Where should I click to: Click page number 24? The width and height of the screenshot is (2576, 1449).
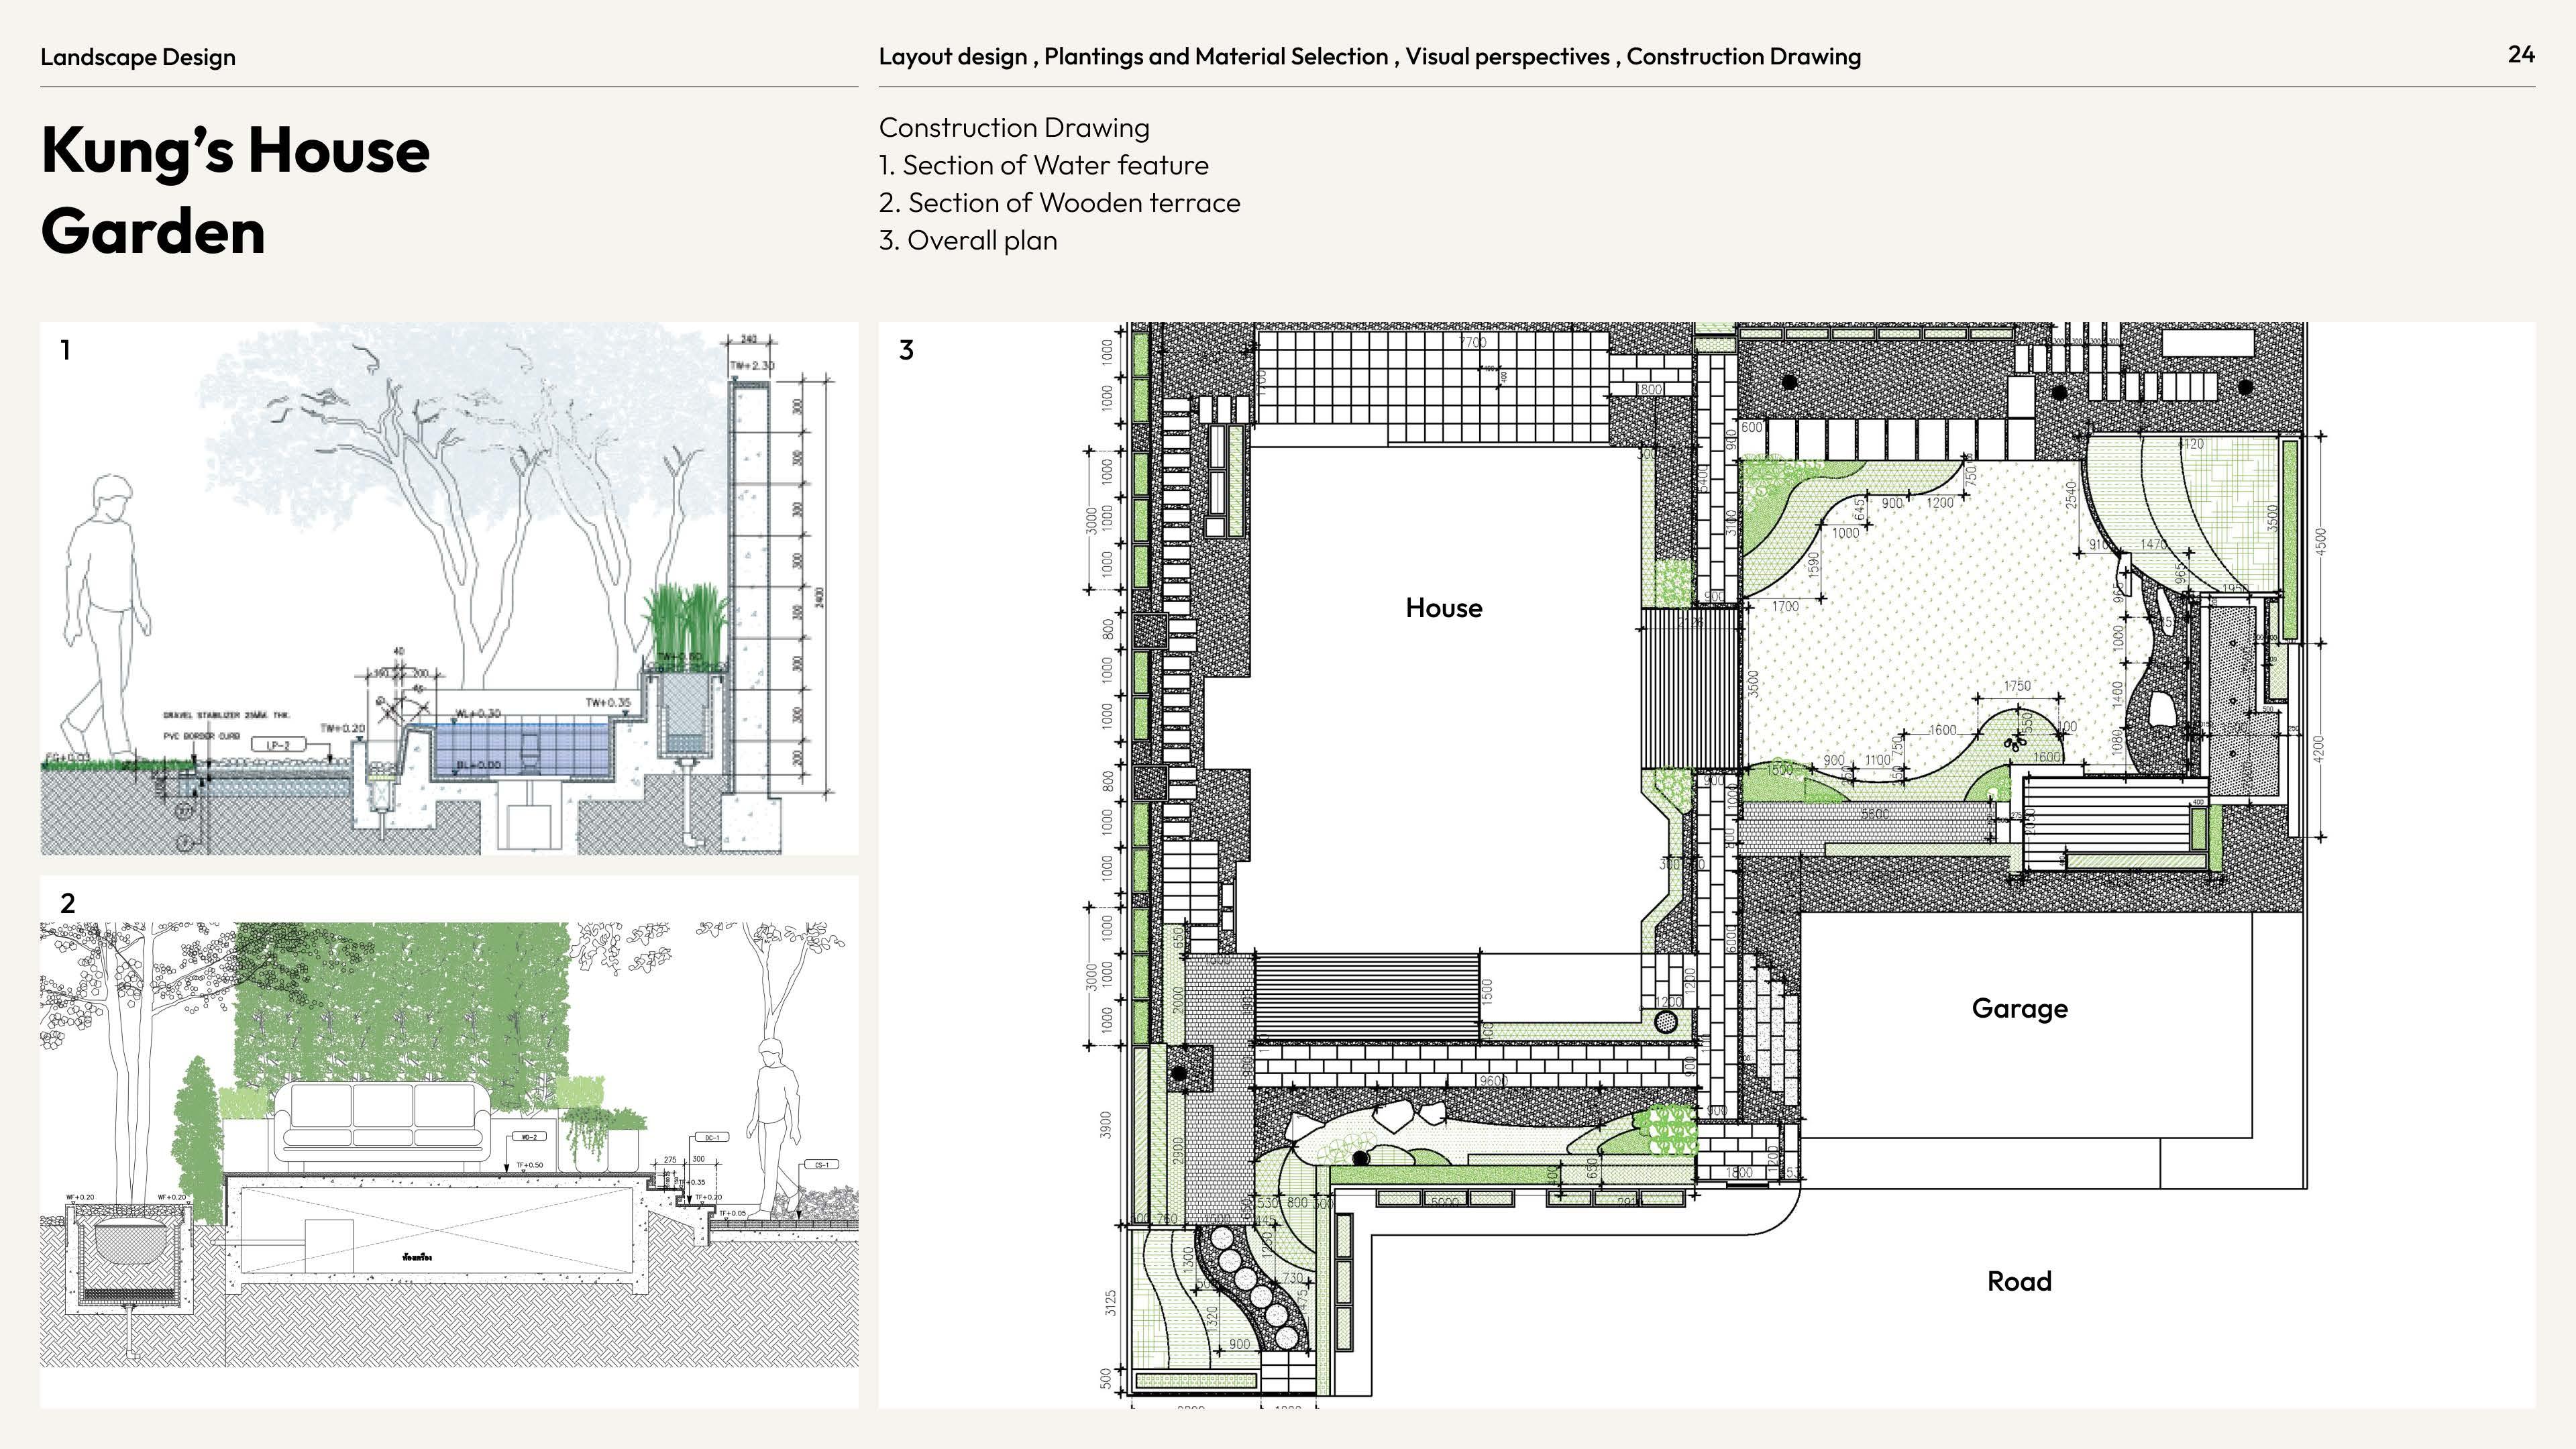coord(2521,55)
